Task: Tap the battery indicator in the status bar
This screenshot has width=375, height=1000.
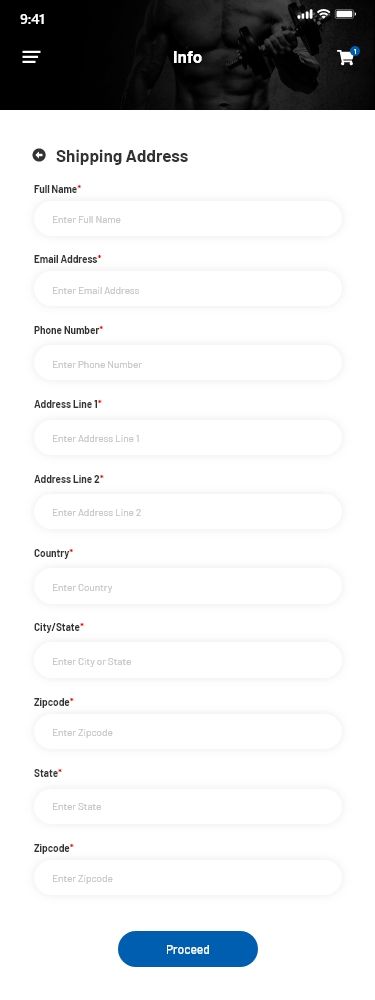Action: point(345,14)
